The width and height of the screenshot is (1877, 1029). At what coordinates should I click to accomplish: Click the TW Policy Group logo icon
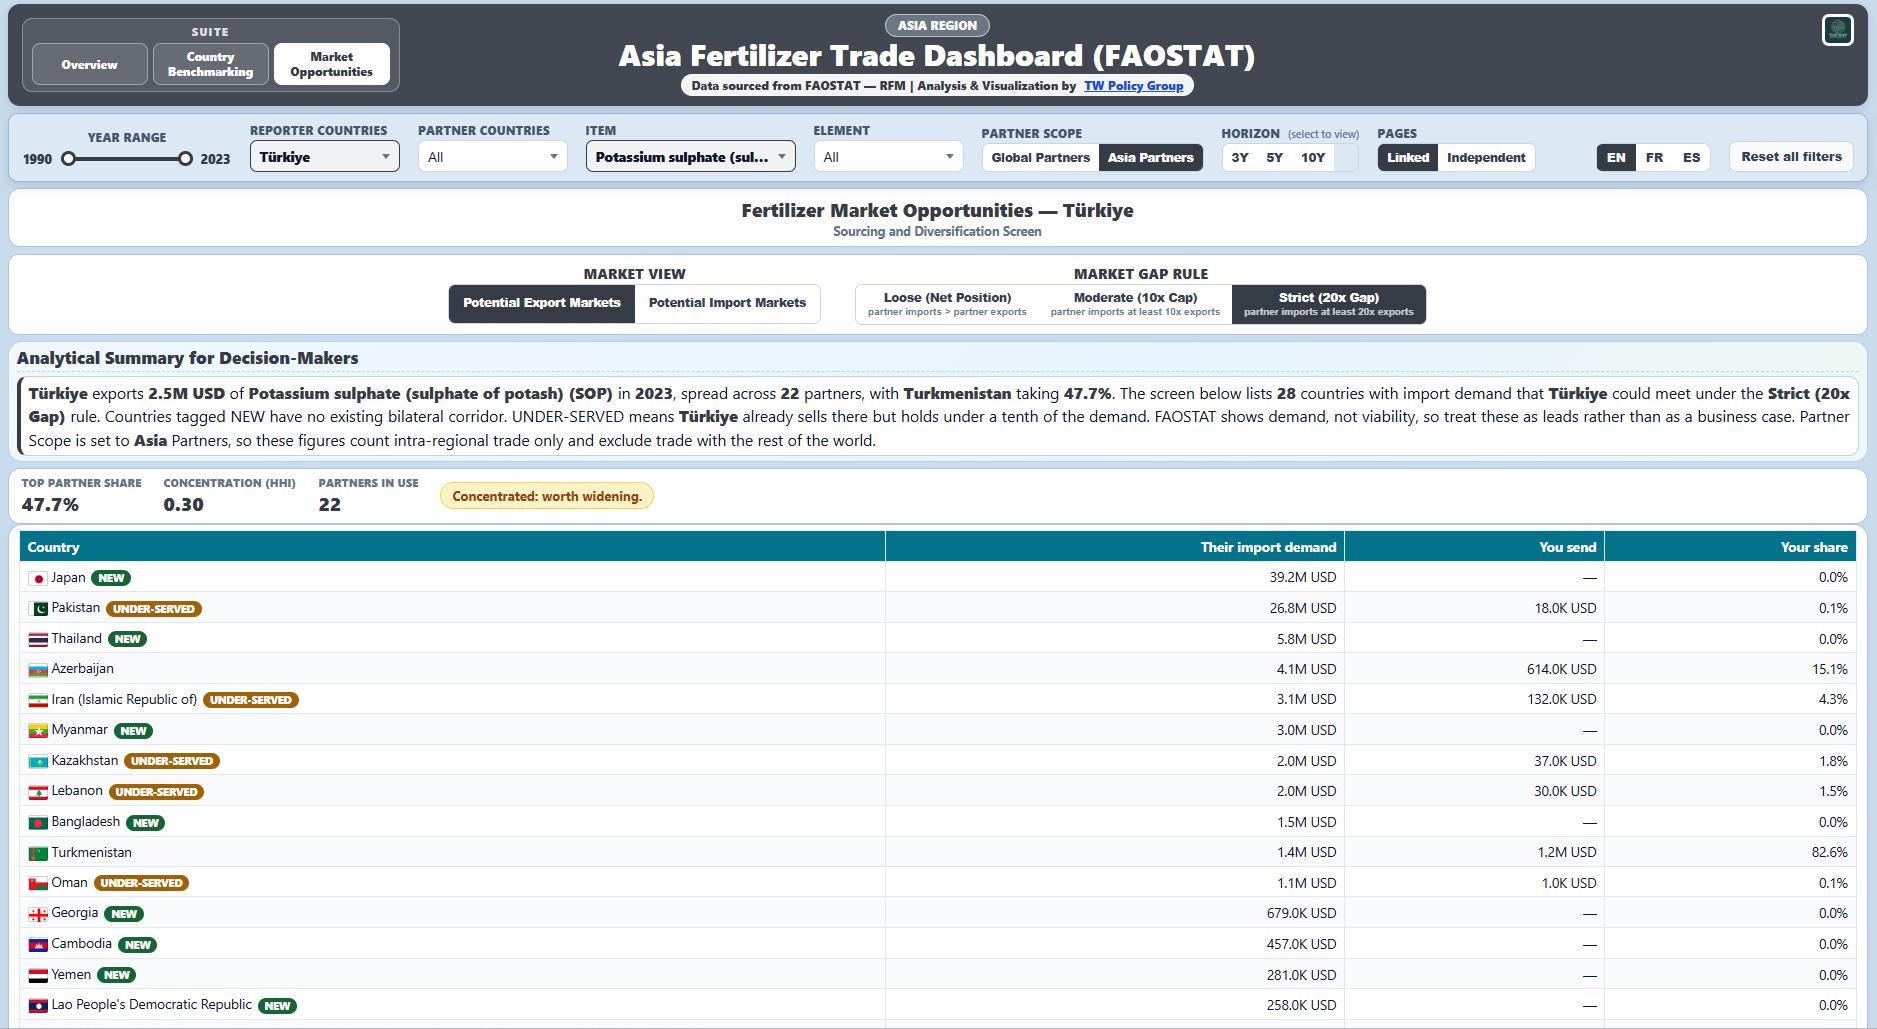coord(1837,30)
